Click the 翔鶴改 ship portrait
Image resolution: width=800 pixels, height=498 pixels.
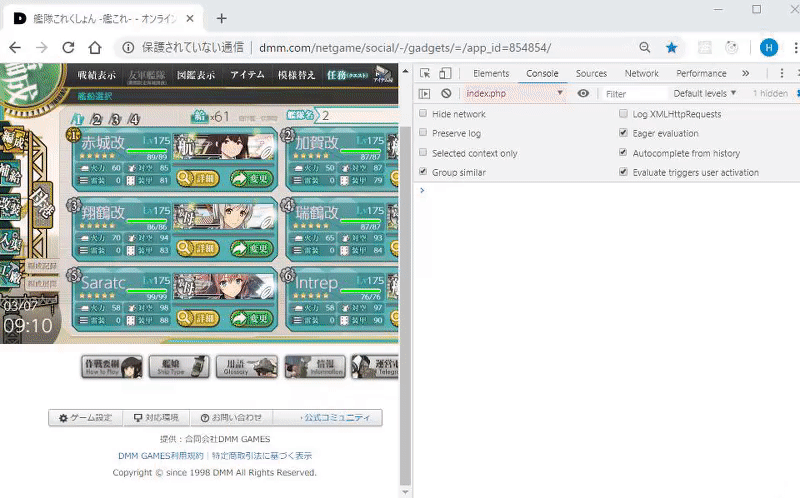tap(224, 217)
